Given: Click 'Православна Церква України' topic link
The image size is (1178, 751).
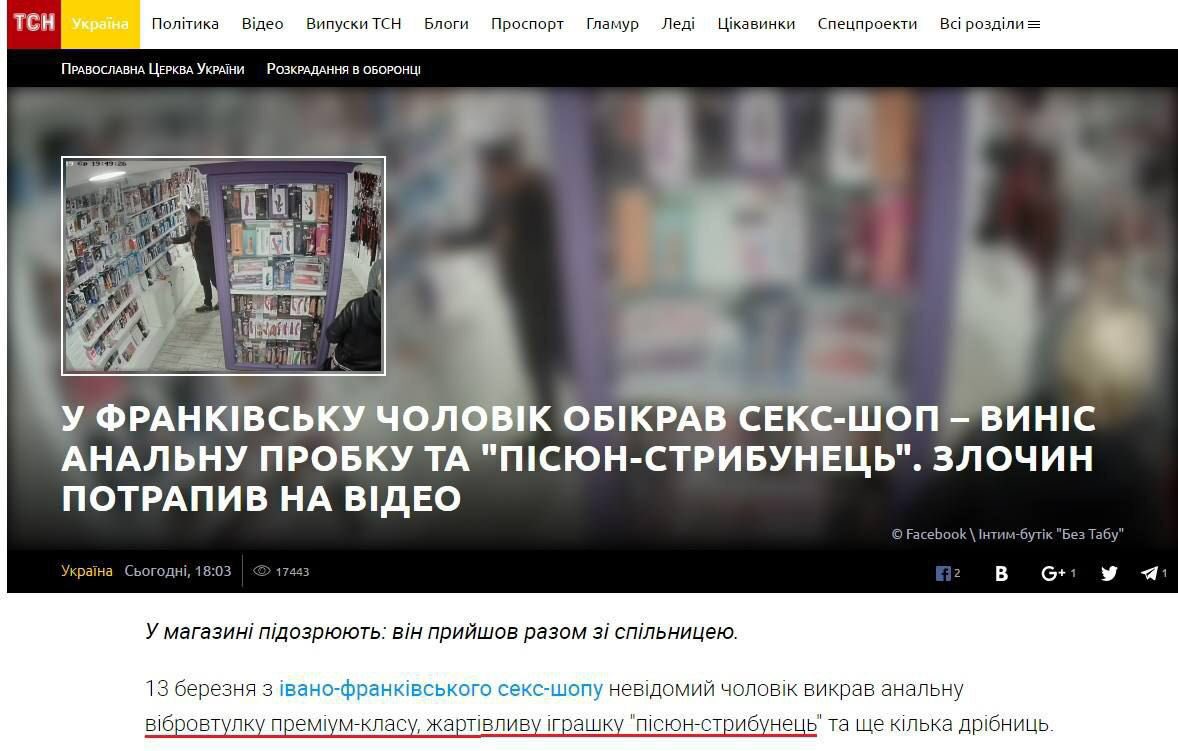Looking at the screenshot, I should [x=152, y=69].
